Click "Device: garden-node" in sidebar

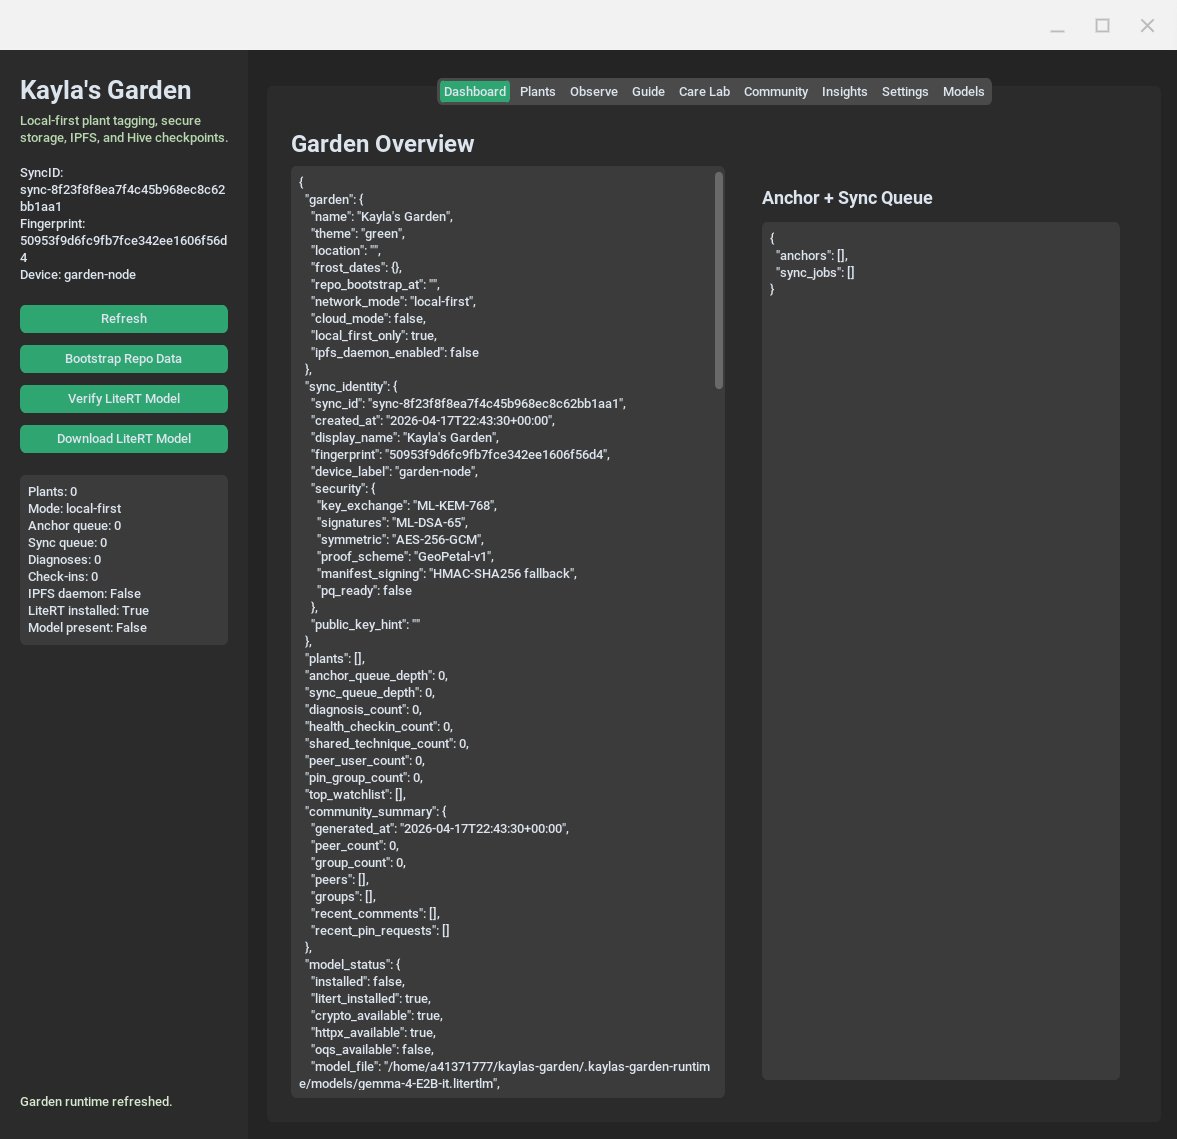coord(78,275)
